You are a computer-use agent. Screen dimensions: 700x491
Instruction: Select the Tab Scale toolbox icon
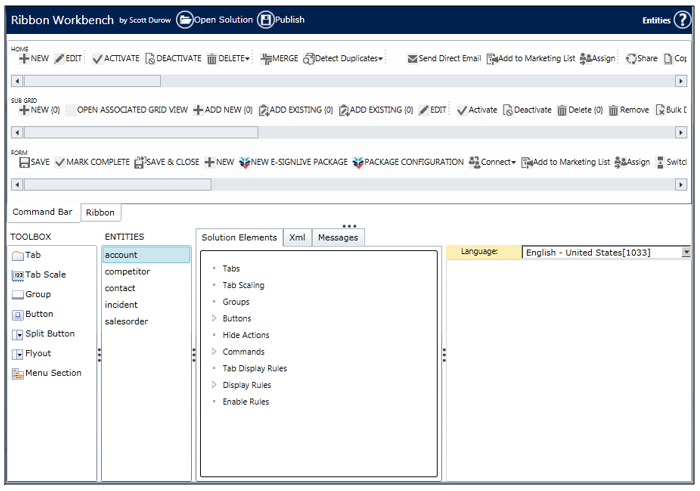[x=18, y=275]
